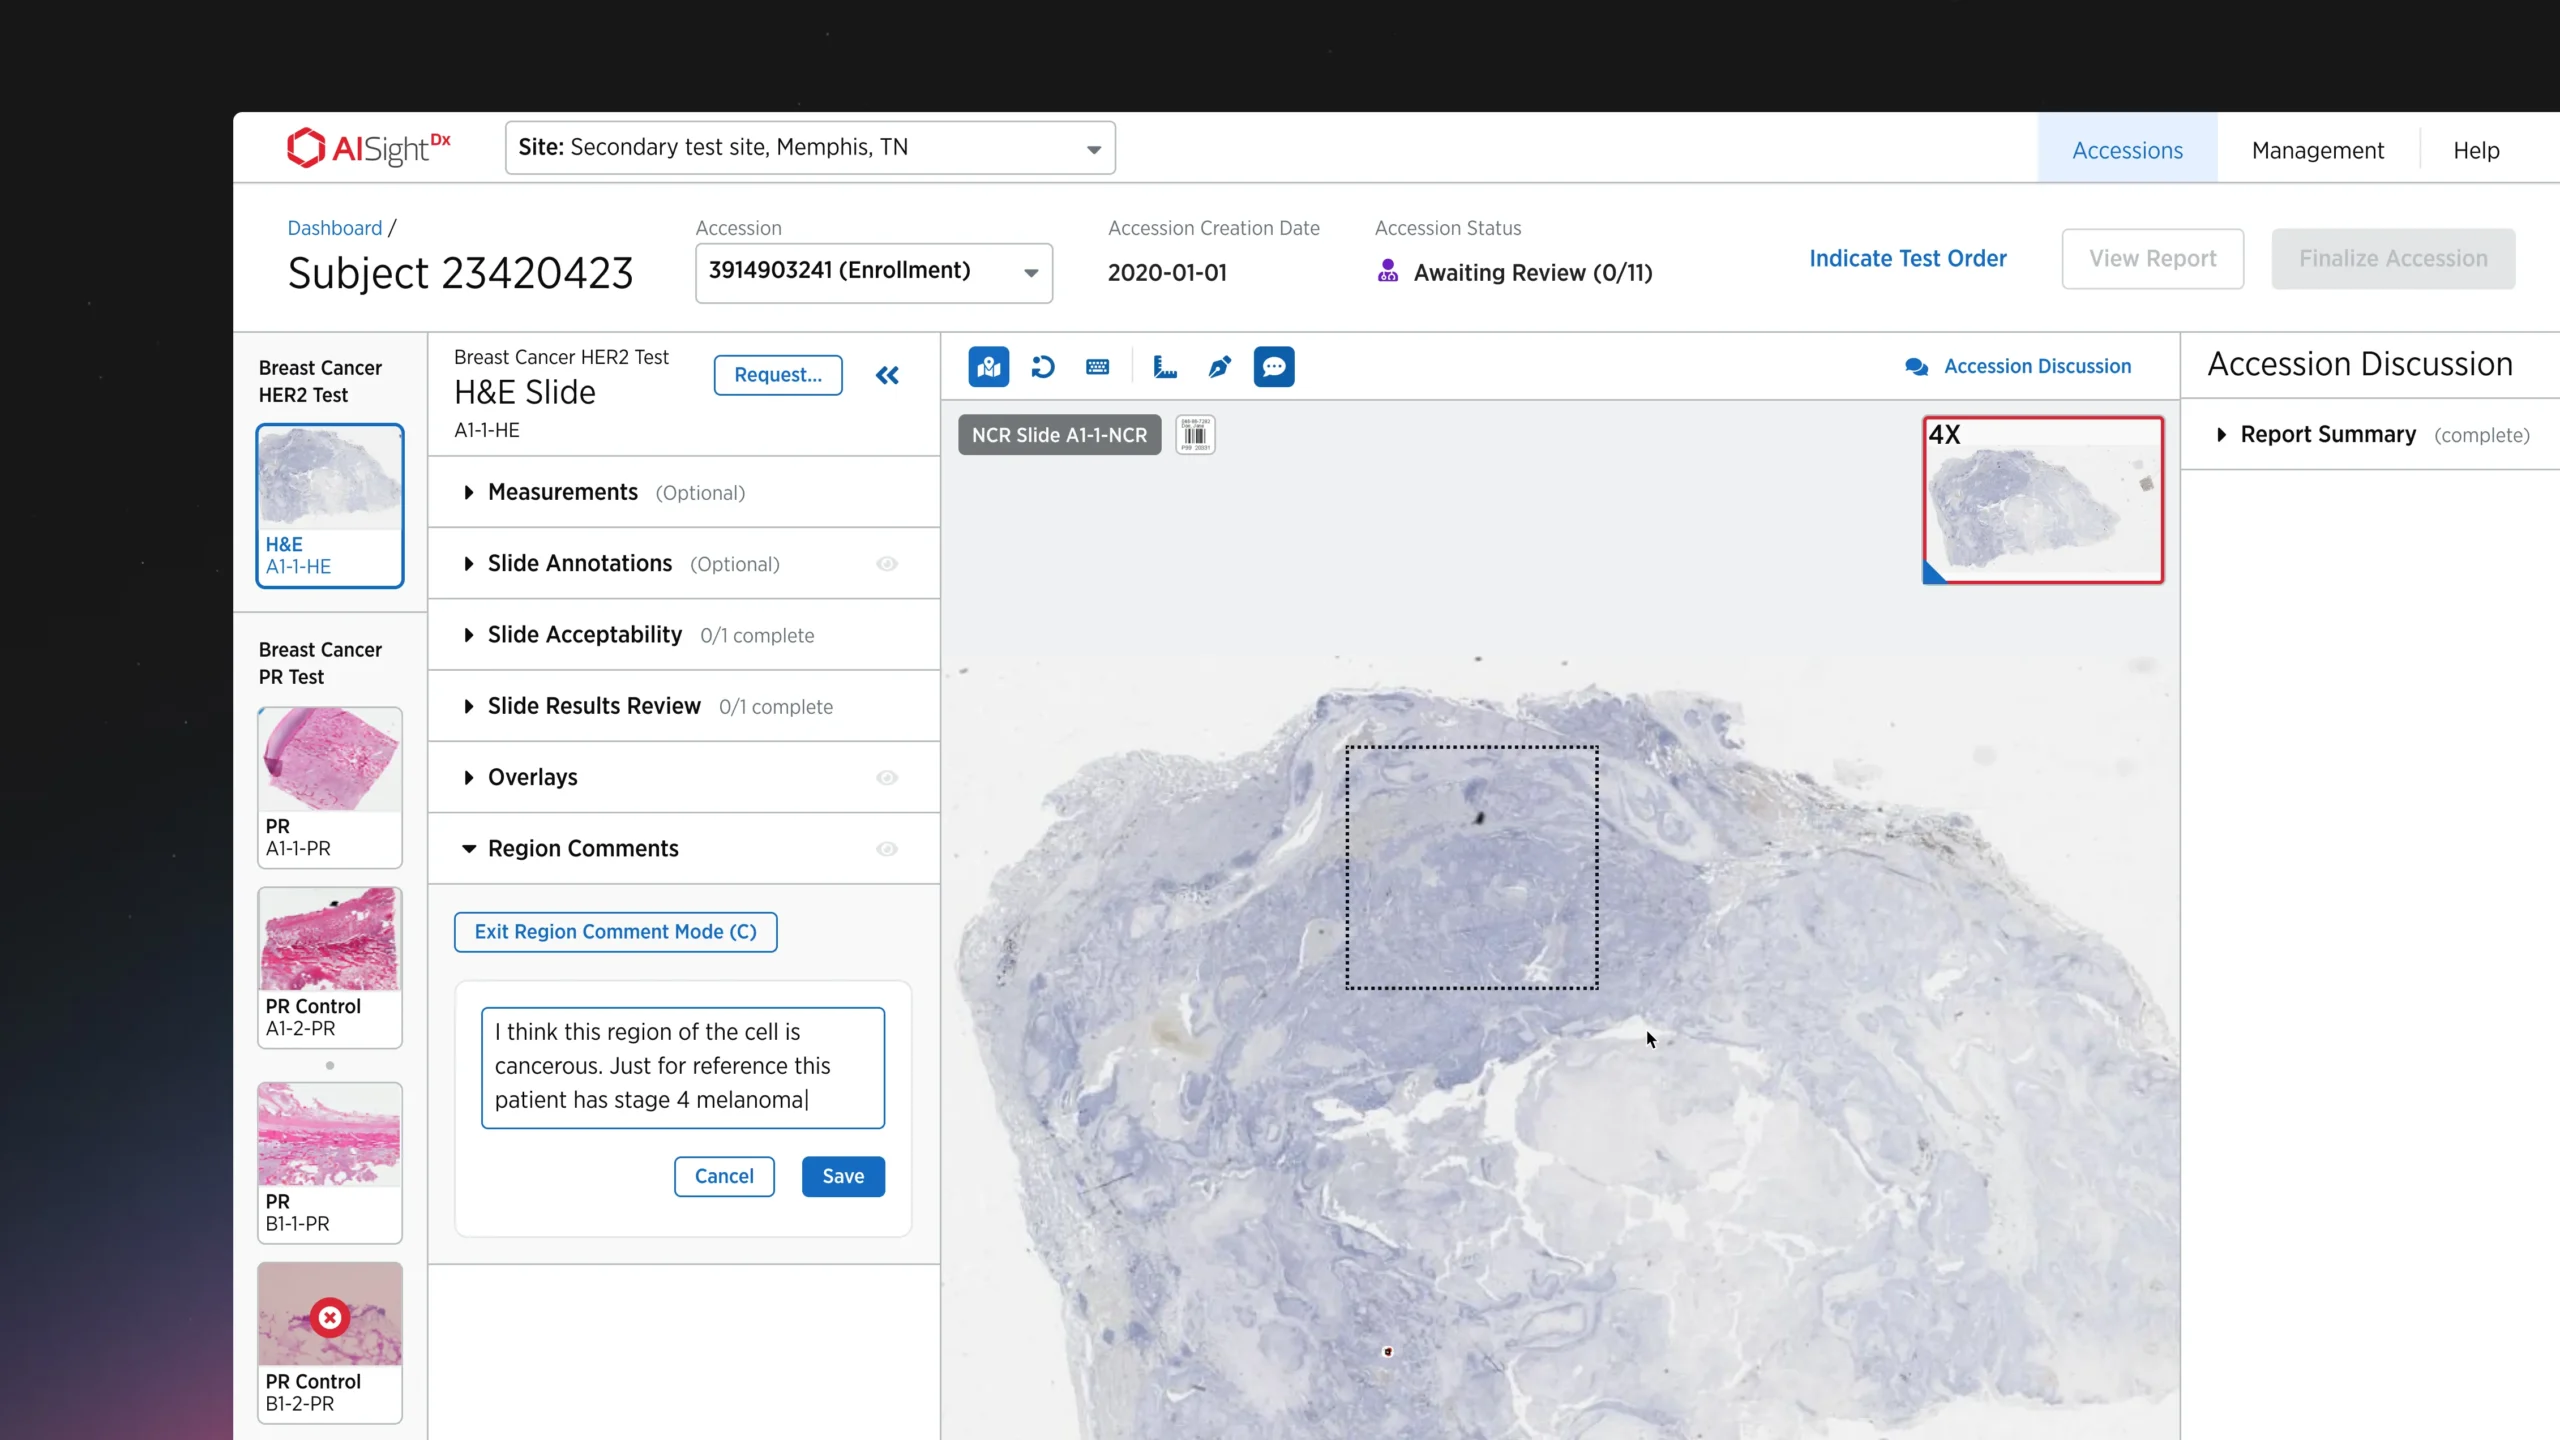Expand the Slide Annotations section

tap(684, 564)
